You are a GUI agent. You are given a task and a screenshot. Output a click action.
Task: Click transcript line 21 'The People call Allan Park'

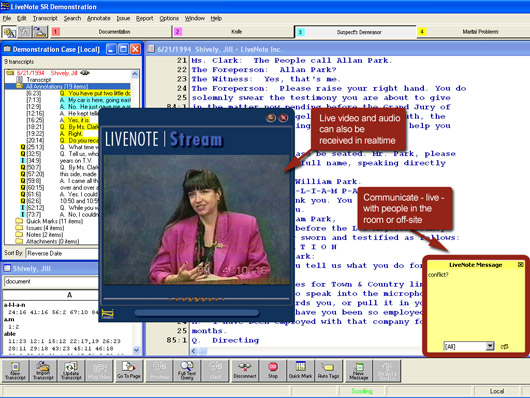(x=292, y=61)
